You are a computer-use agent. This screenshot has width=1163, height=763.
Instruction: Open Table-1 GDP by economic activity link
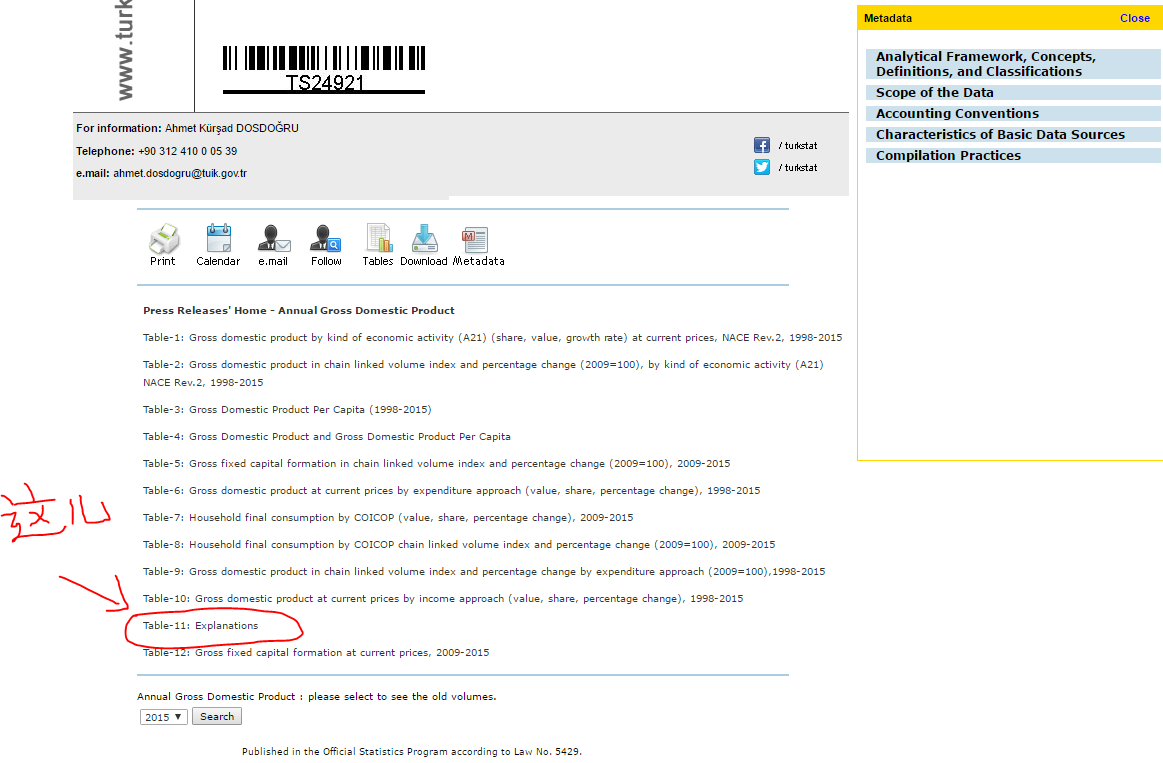492,337
